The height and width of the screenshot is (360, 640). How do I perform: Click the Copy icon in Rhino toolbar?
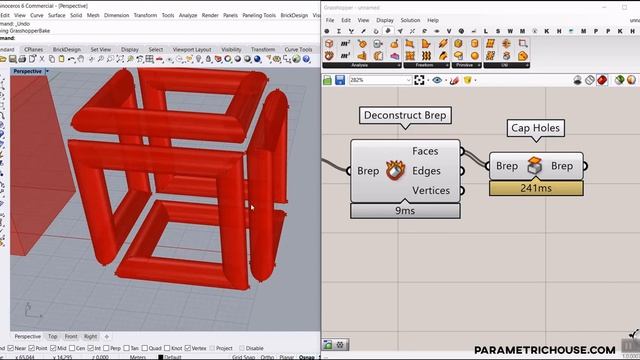point(52,59)
